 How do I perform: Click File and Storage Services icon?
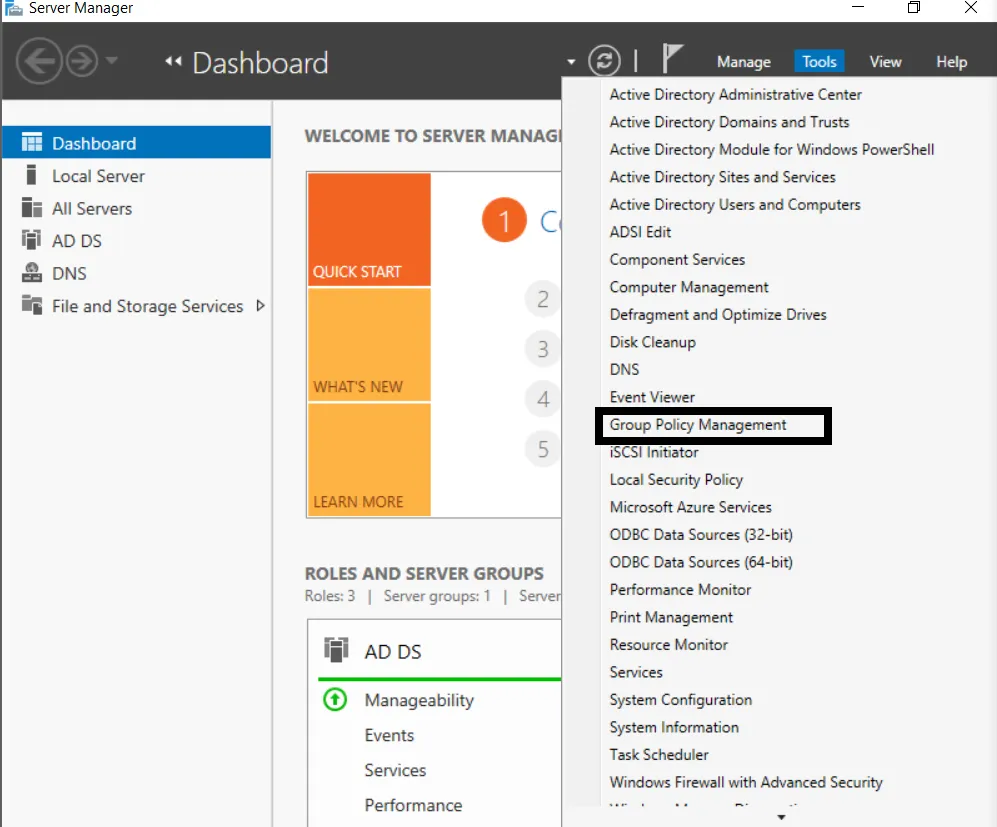coord(32,305)
